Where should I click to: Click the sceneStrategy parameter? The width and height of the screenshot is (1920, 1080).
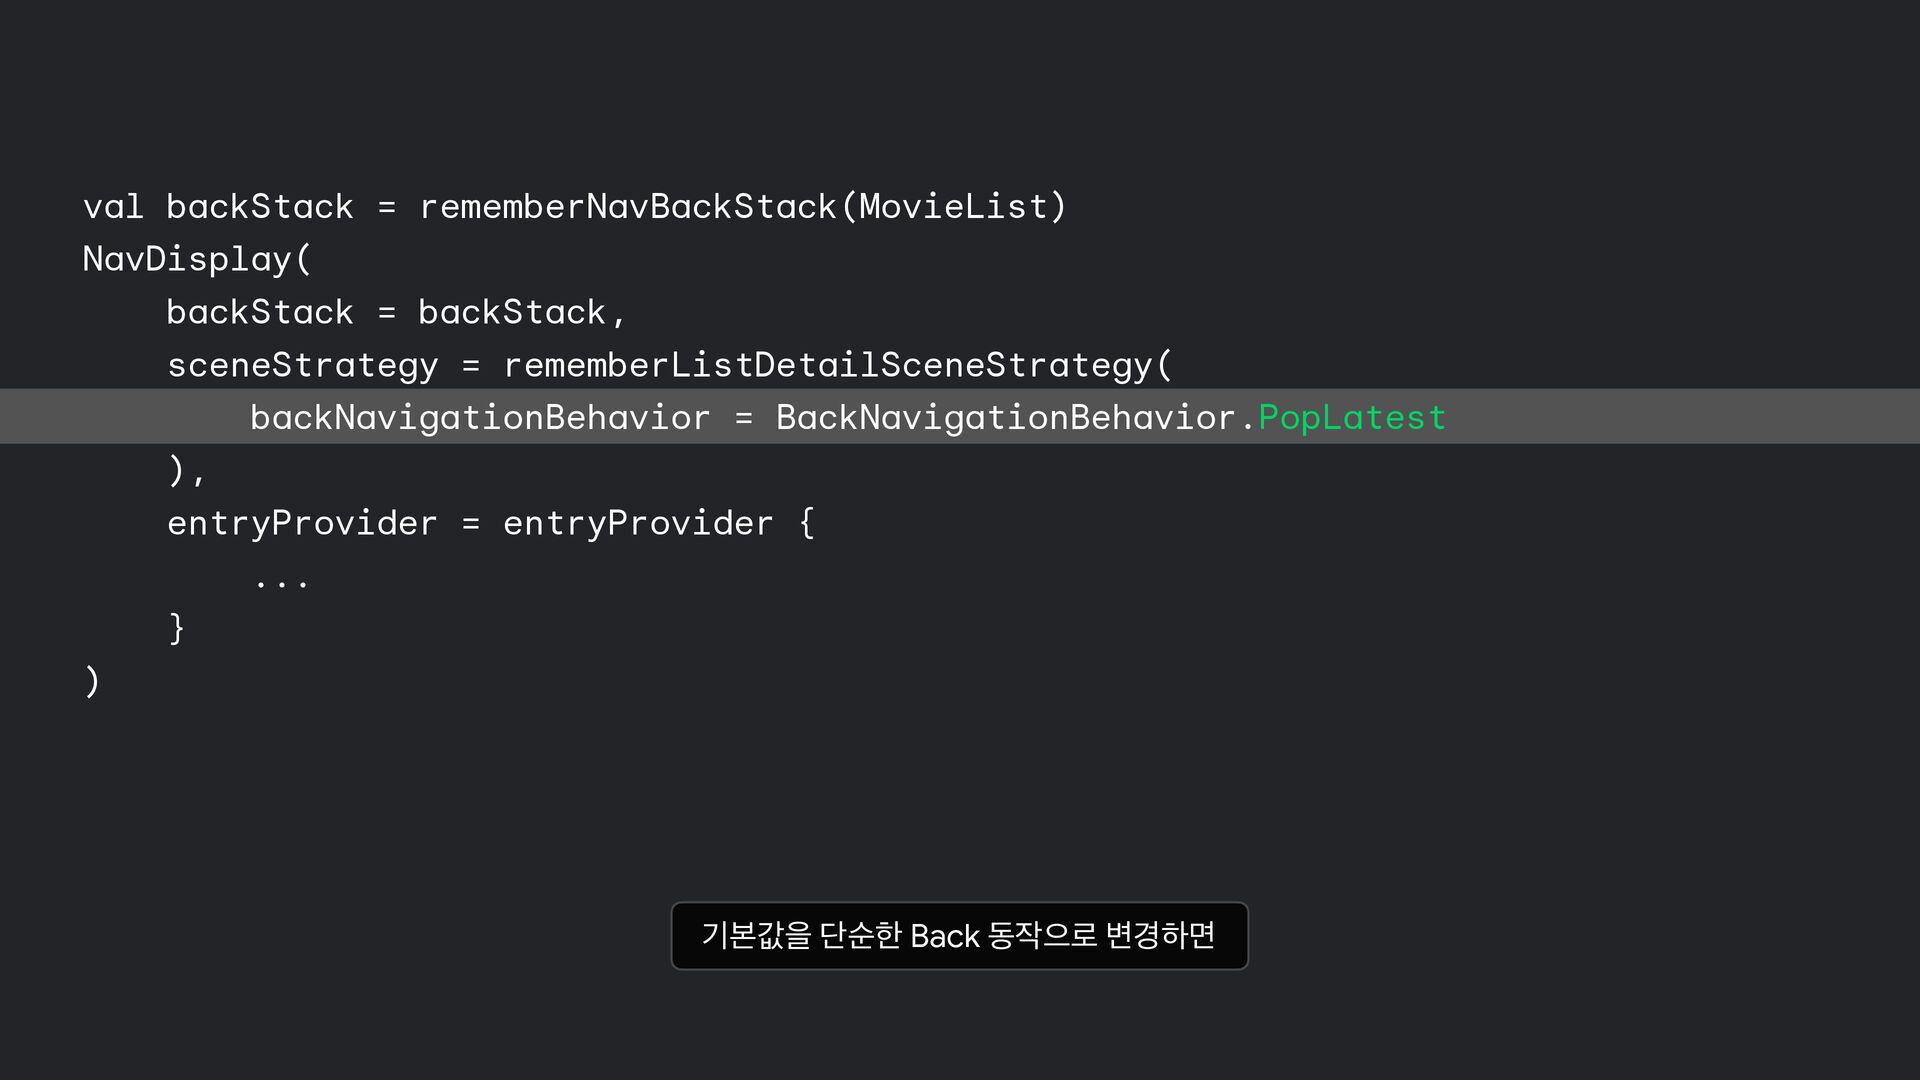302,365
